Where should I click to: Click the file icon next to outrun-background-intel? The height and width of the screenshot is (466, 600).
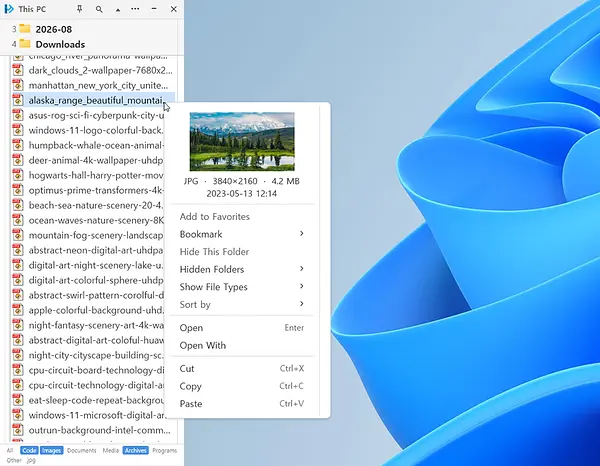click(18, 430)
